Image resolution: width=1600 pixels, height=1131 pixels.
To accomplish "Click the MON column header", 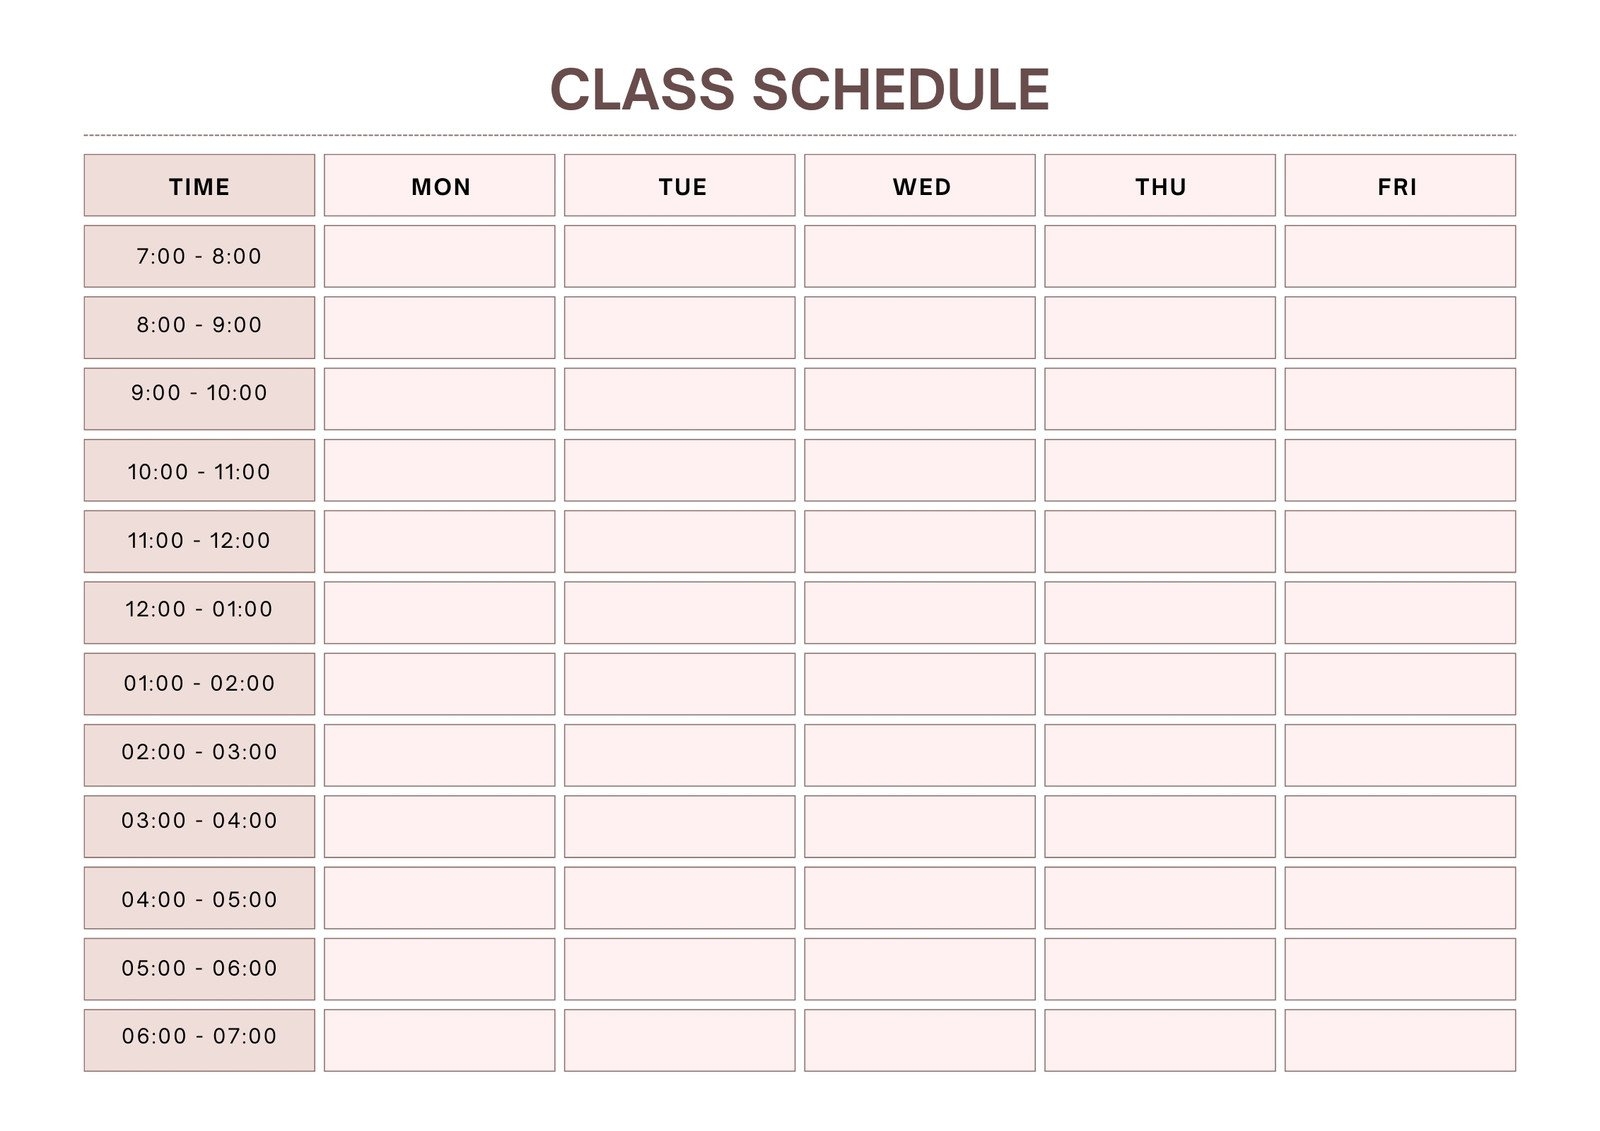I will click(x=439, y=186).
